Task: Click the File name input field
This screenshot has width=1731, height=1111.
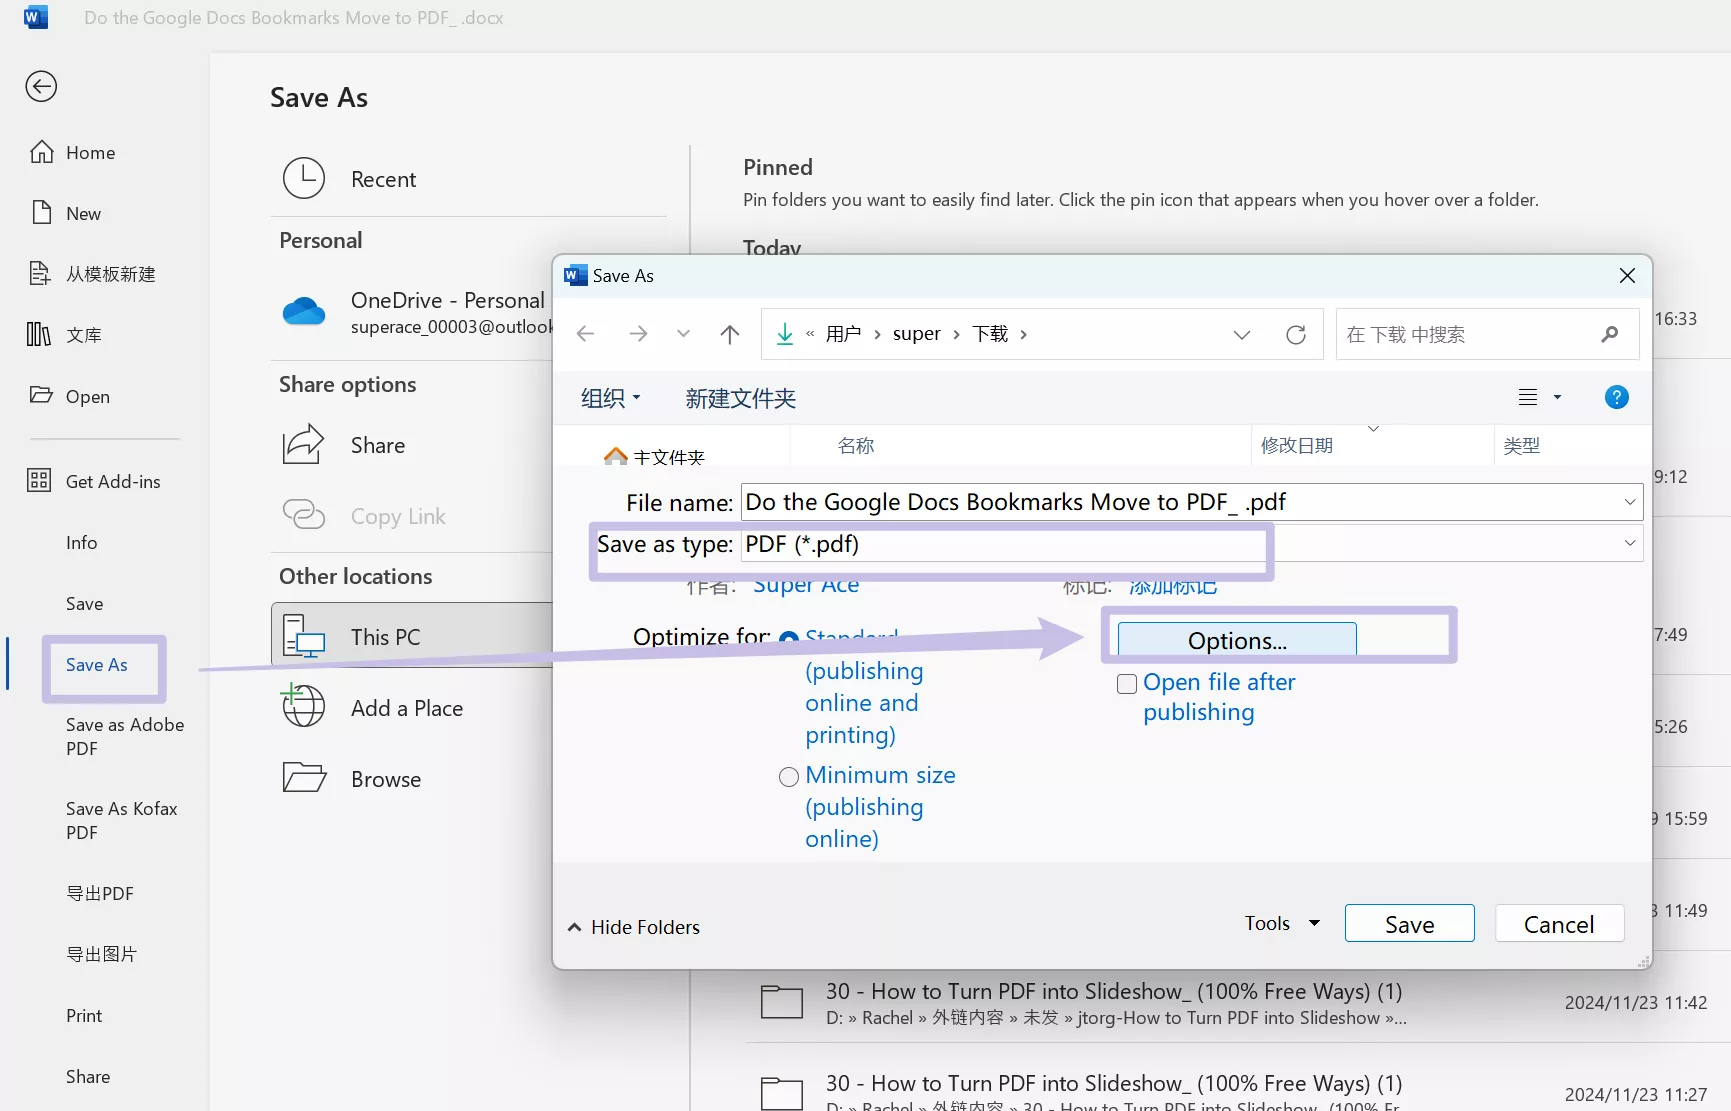Action: [1192, 502]
